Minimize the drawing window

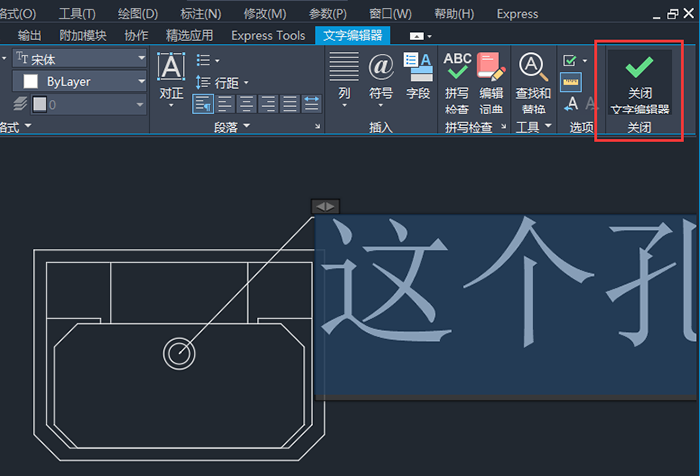click(656, 16)
